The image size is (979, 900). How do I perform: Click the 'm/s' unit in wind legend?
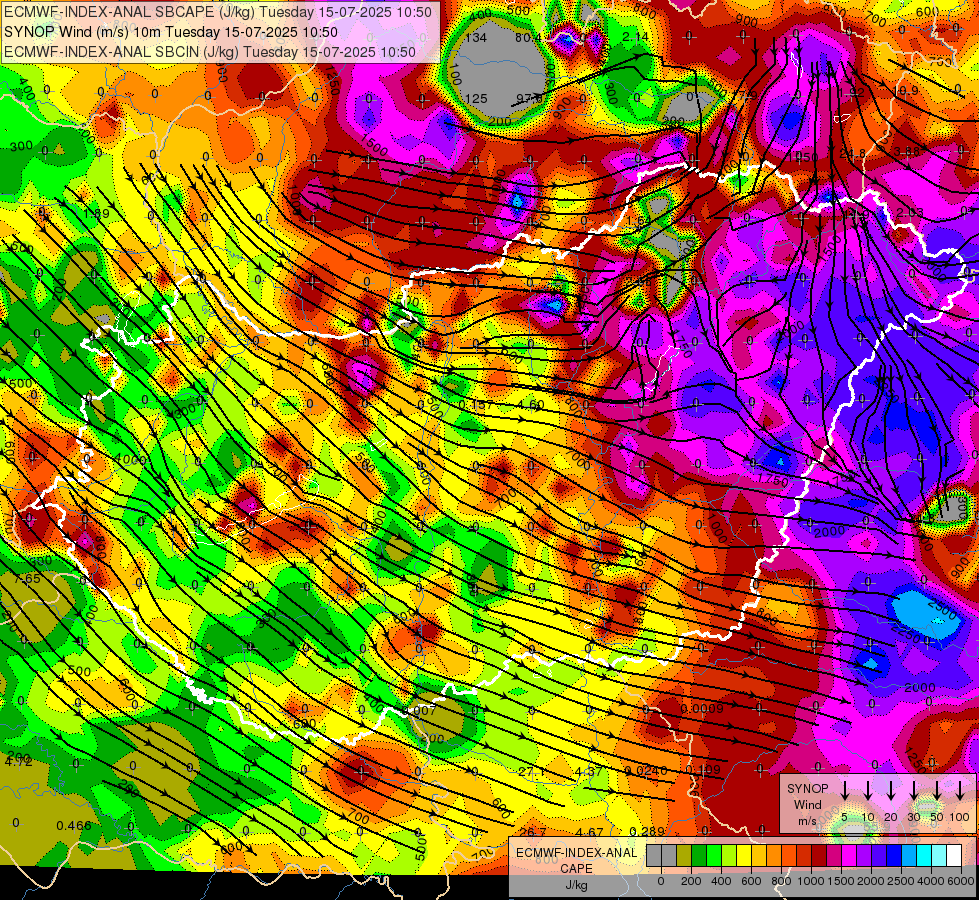807,821
